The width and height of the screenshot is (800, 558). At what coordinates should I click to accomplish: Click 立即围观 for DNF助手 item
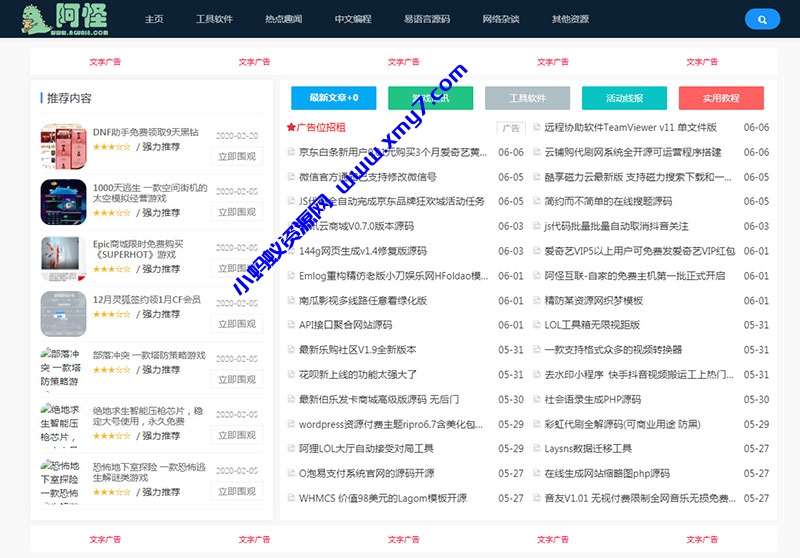click(x=237, y=157)
